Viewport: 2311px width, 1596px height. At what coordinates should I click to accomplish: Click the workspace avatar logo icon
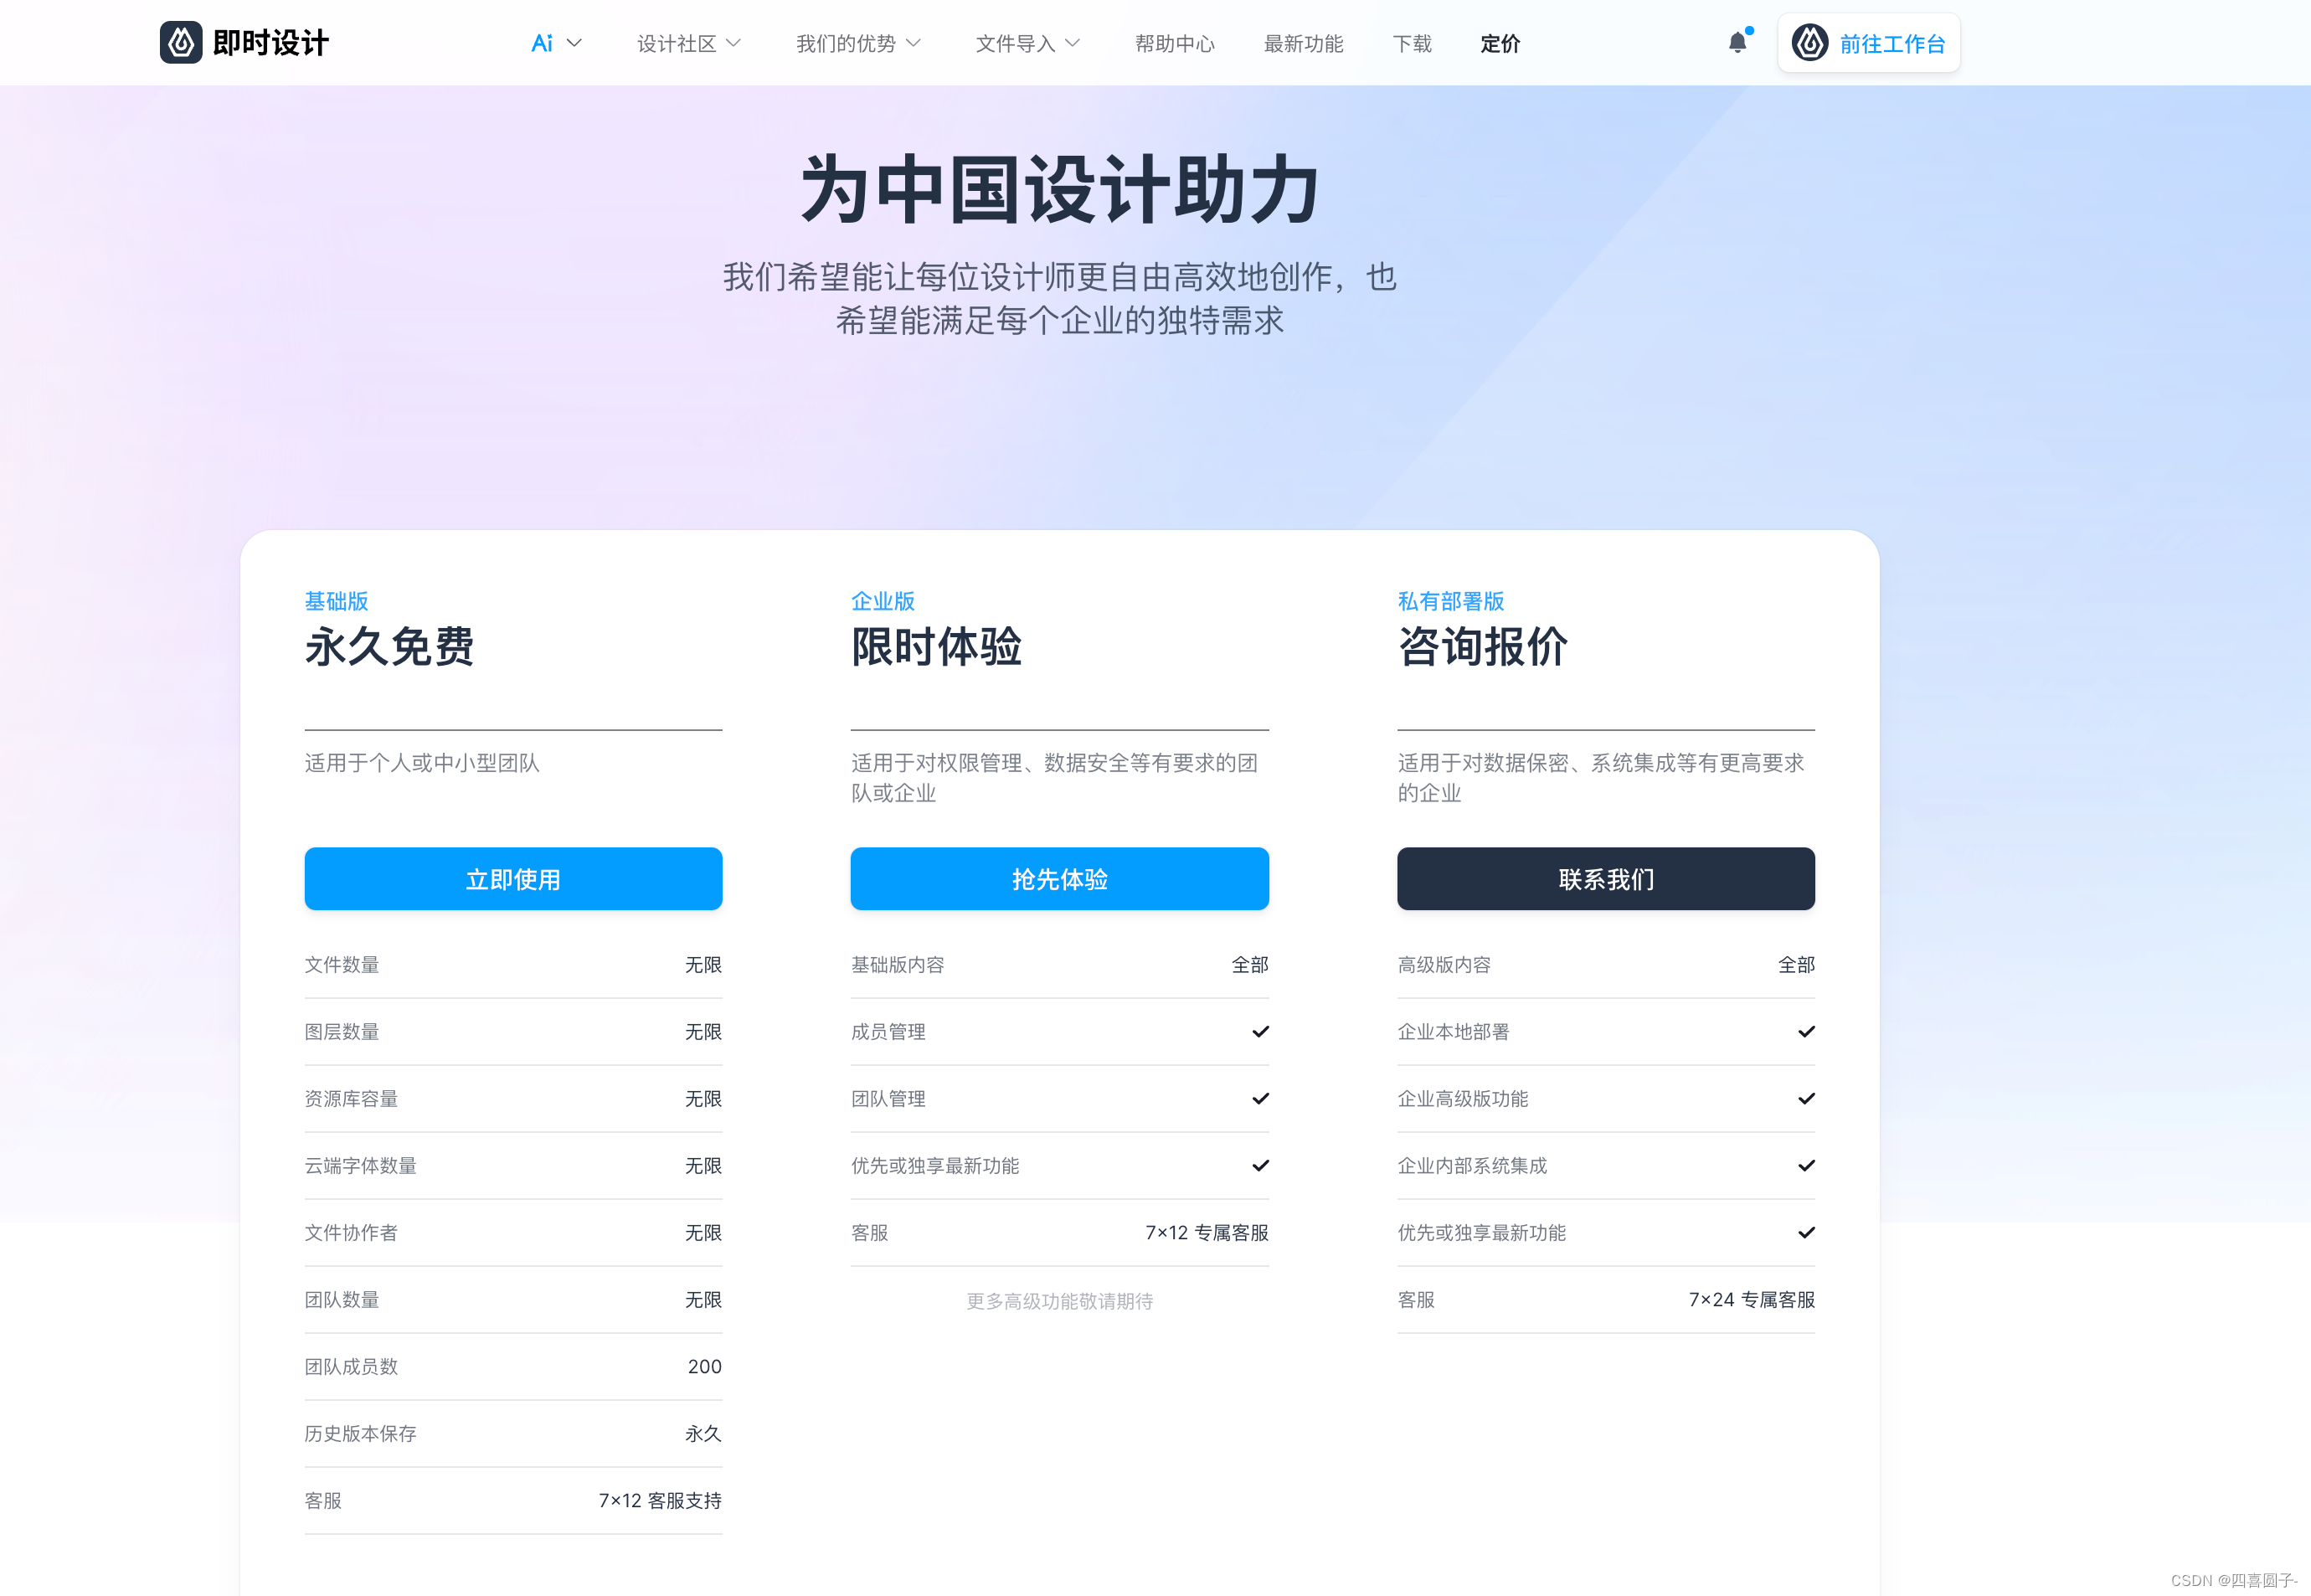(1809, 43)
